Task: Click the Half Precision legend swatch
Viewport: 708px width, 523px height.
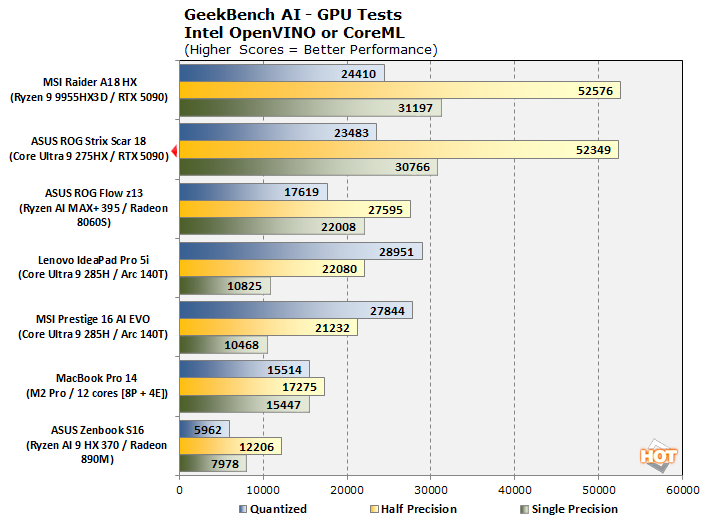Action: pyautogui.click(x=374, y=509)
